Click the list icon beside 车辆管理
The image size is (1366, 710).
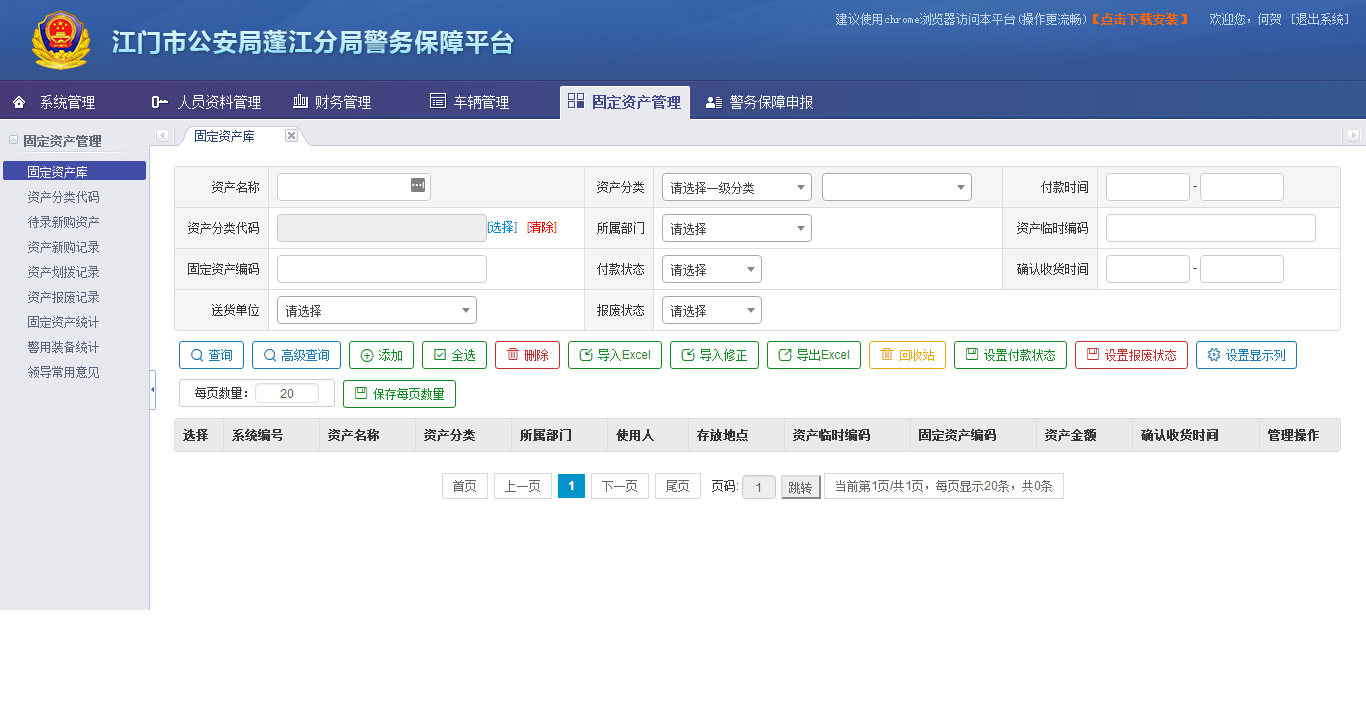coord(438,101)
